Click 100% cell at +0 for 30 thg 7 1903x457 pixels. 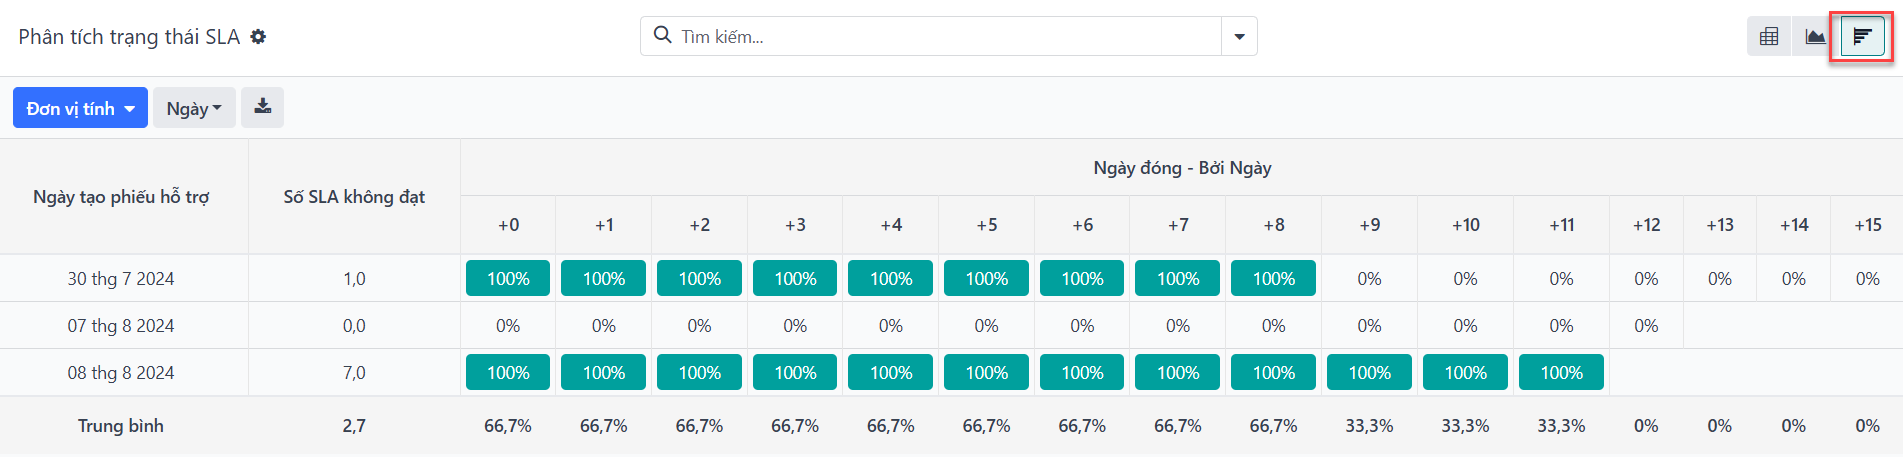pyautogui.click(x=508, y=279)
